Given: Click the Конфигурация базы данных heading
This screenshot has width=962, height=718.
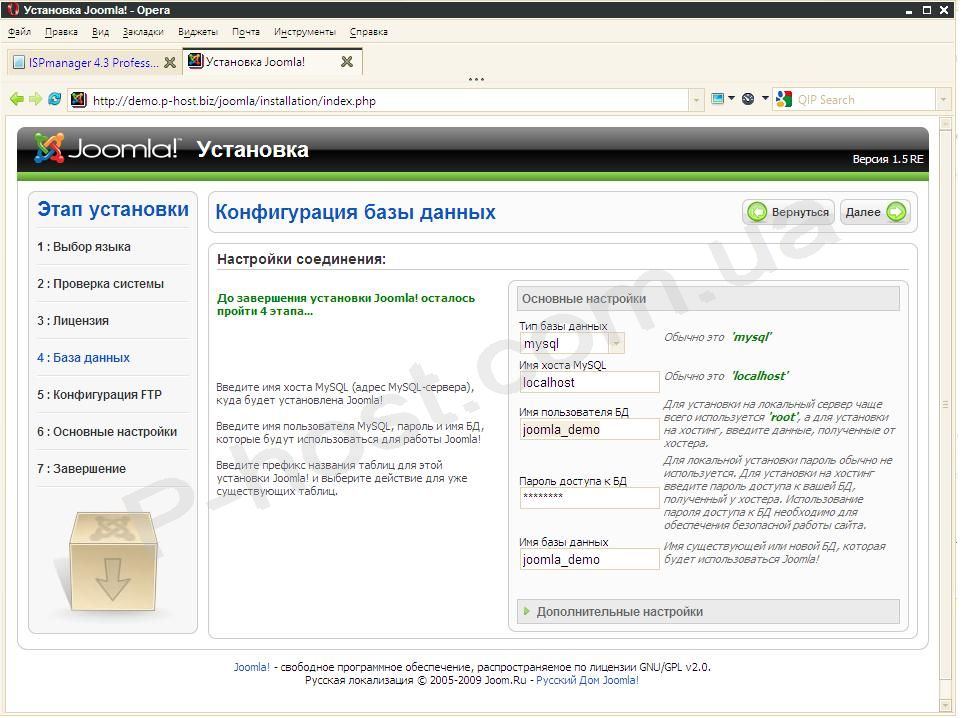Looking at the screenshot, I should pyautogui.click(x=355, y=212).
